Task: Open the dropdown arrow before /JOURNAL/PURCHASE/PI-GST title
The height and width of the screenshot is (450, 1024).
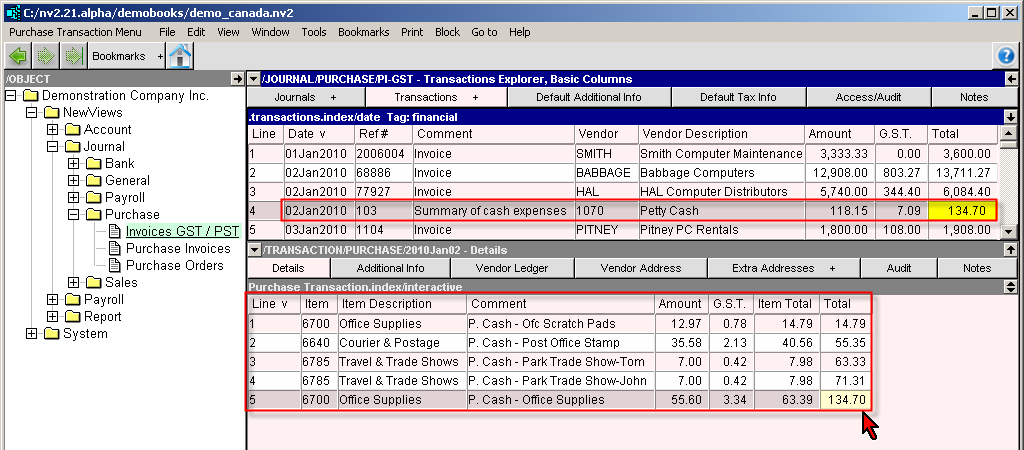Action: tap(255, 78)
